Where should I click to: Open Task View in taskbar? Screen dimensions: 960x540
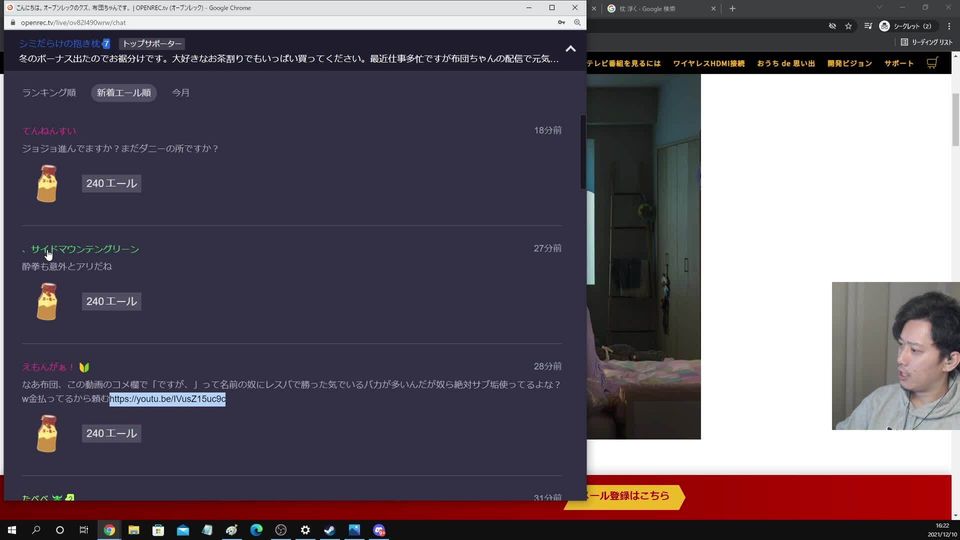[84, 530]
